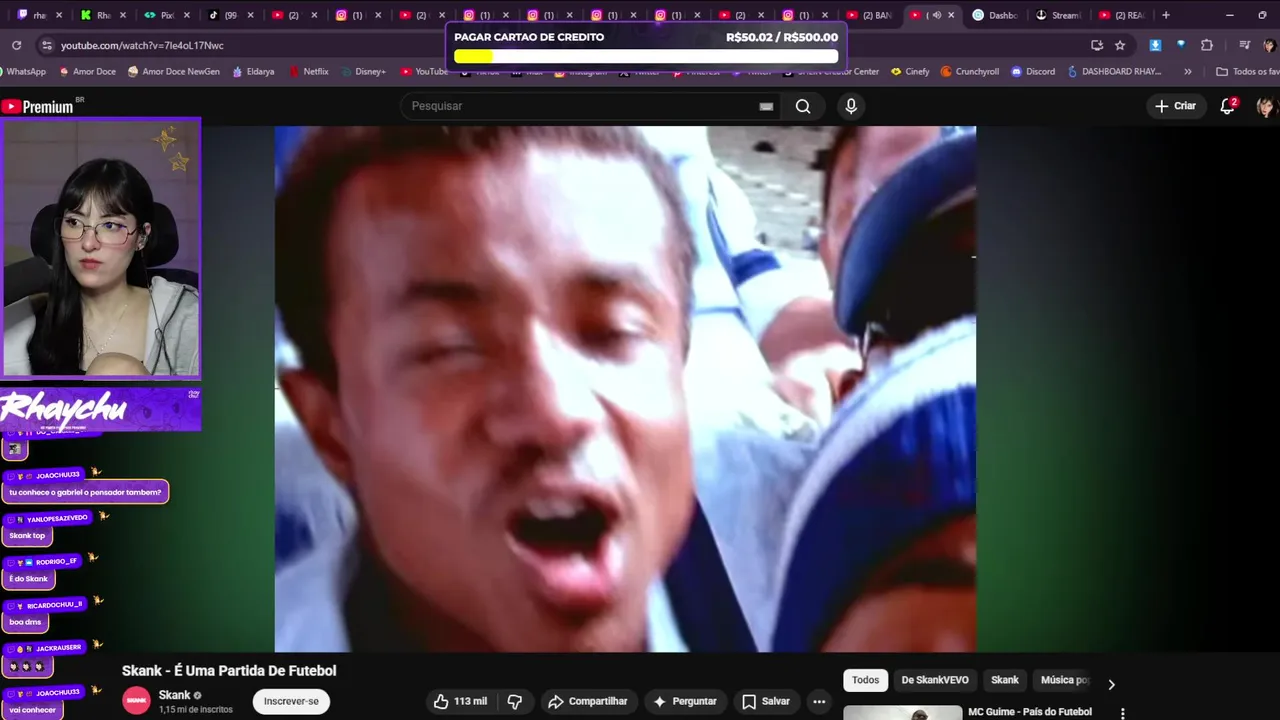Image resolution: width=1280 pixels, height=720 pixels.
Task: Open the MC Guime video kebab menu
Action: click(1122, 713)
